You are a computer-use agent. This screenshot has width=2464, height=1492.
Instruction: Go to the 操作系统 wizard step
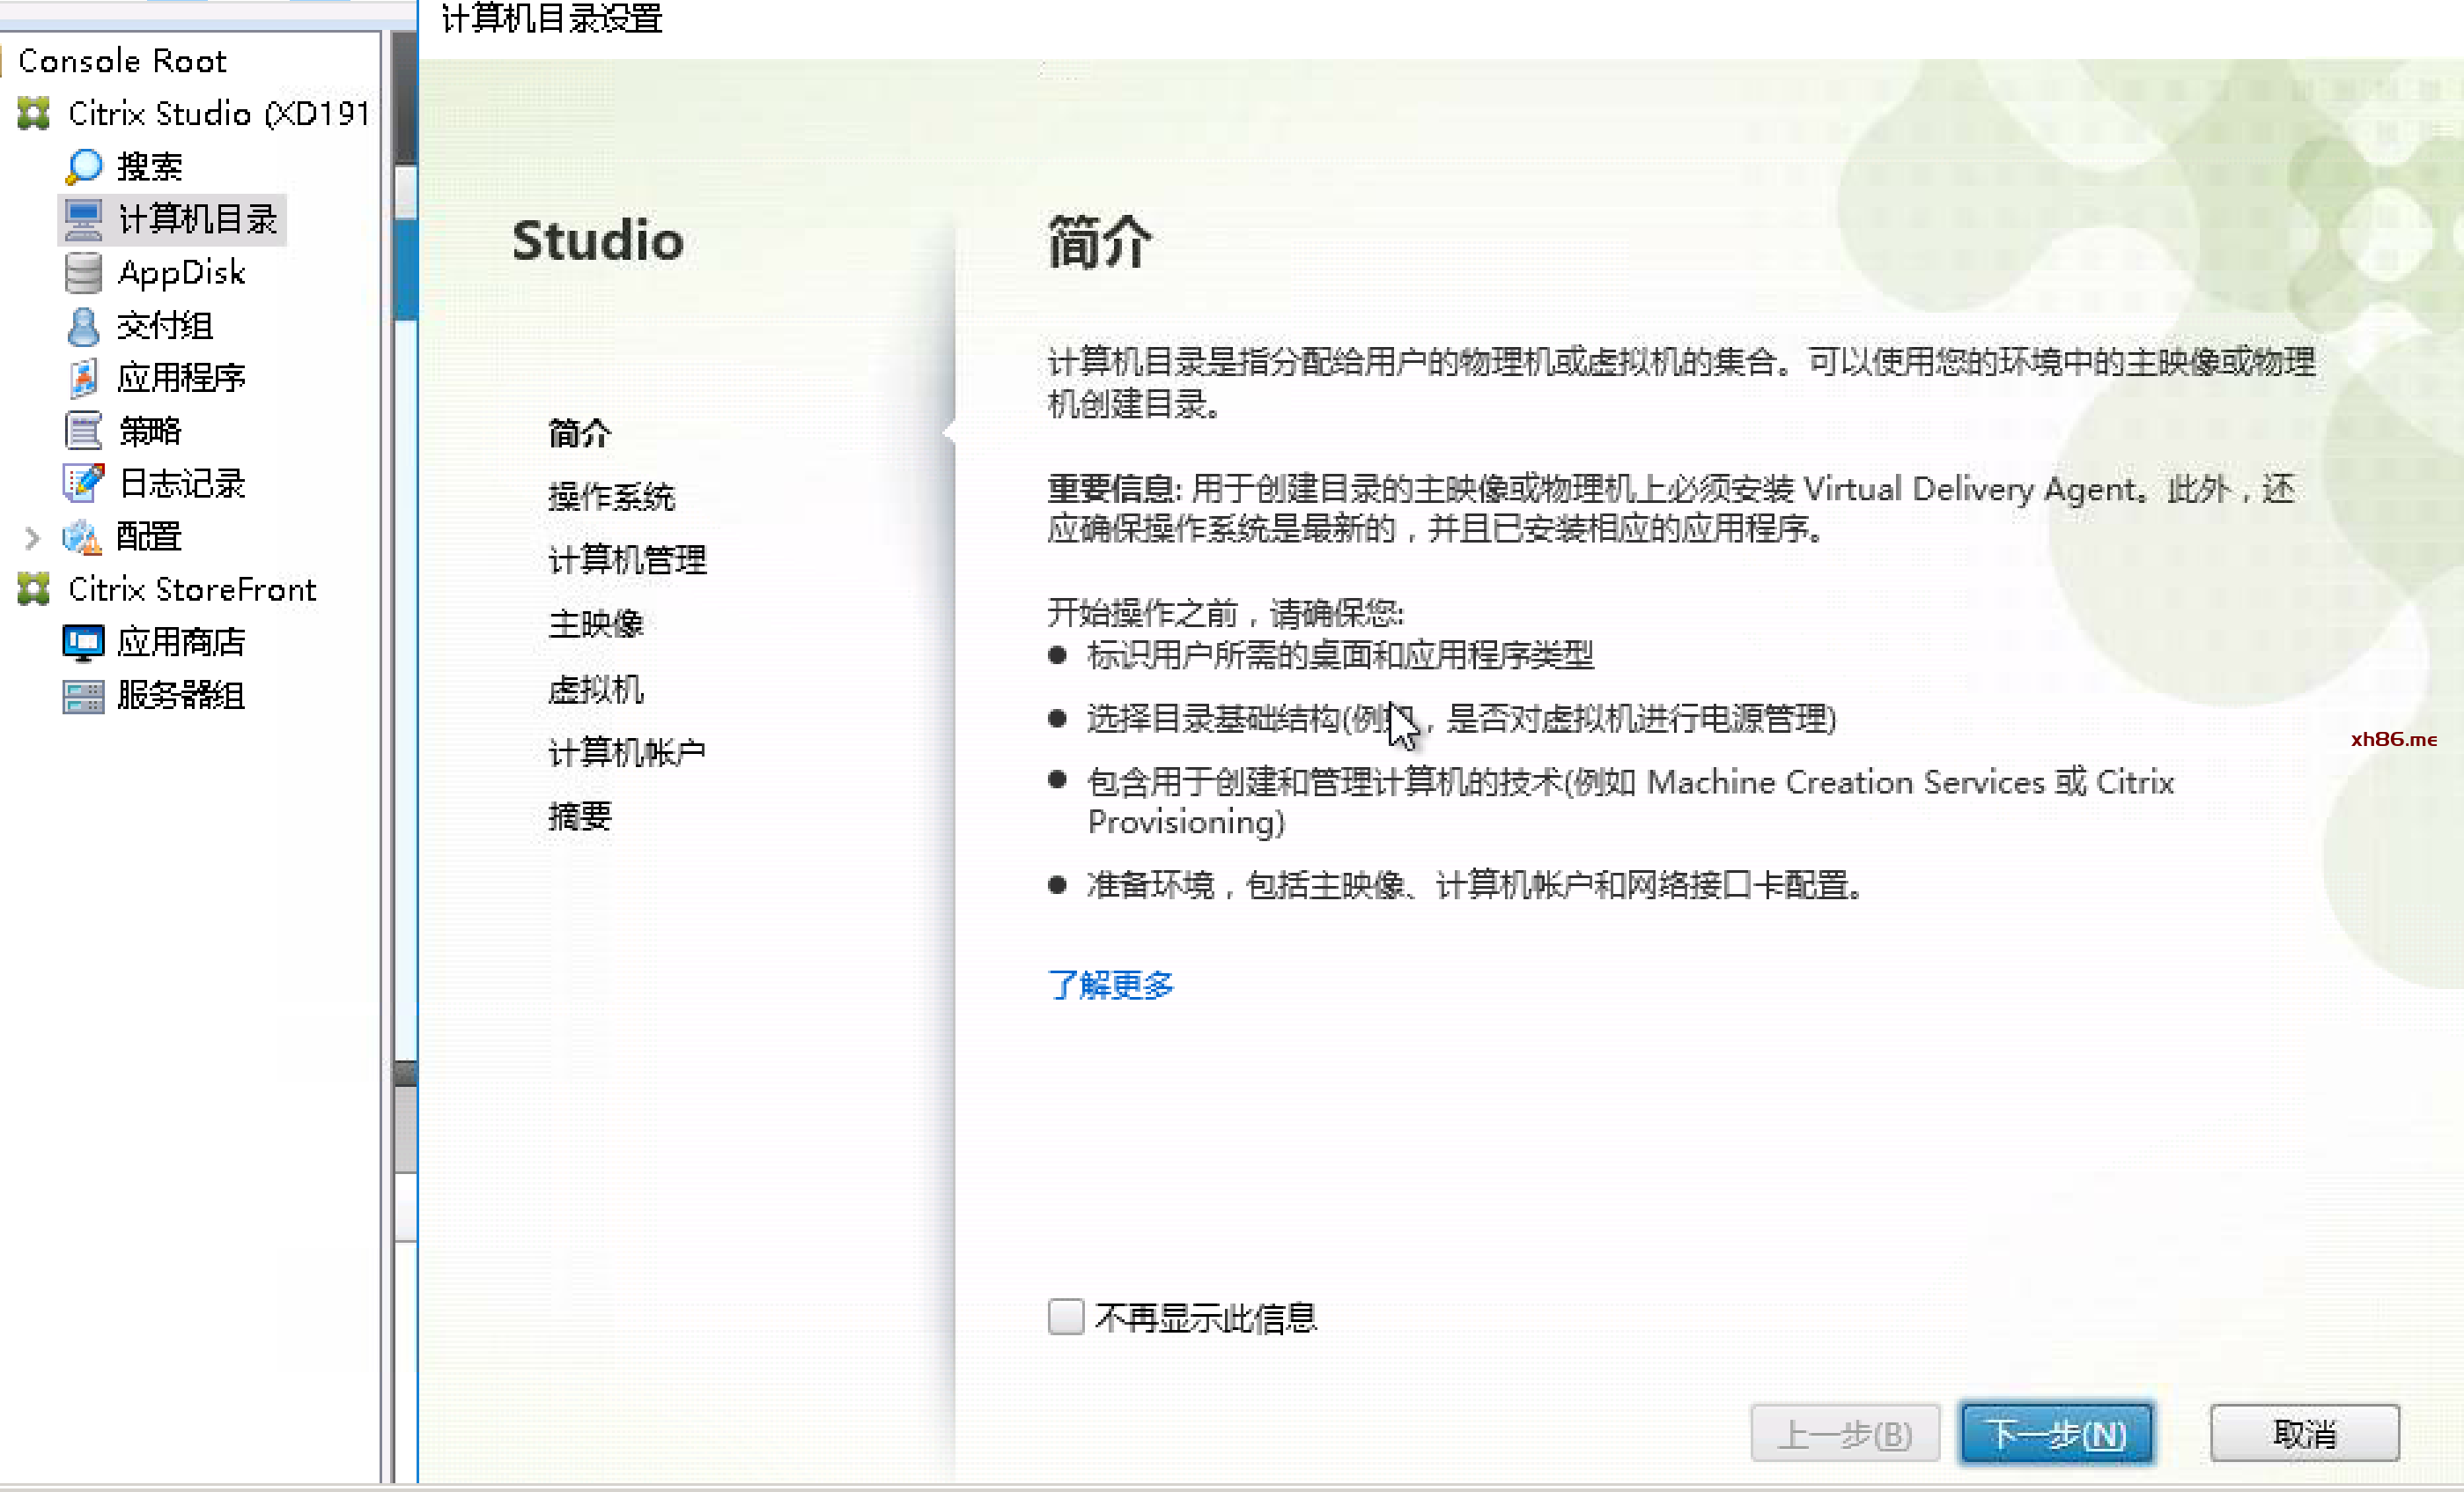(x=611, y=497)
